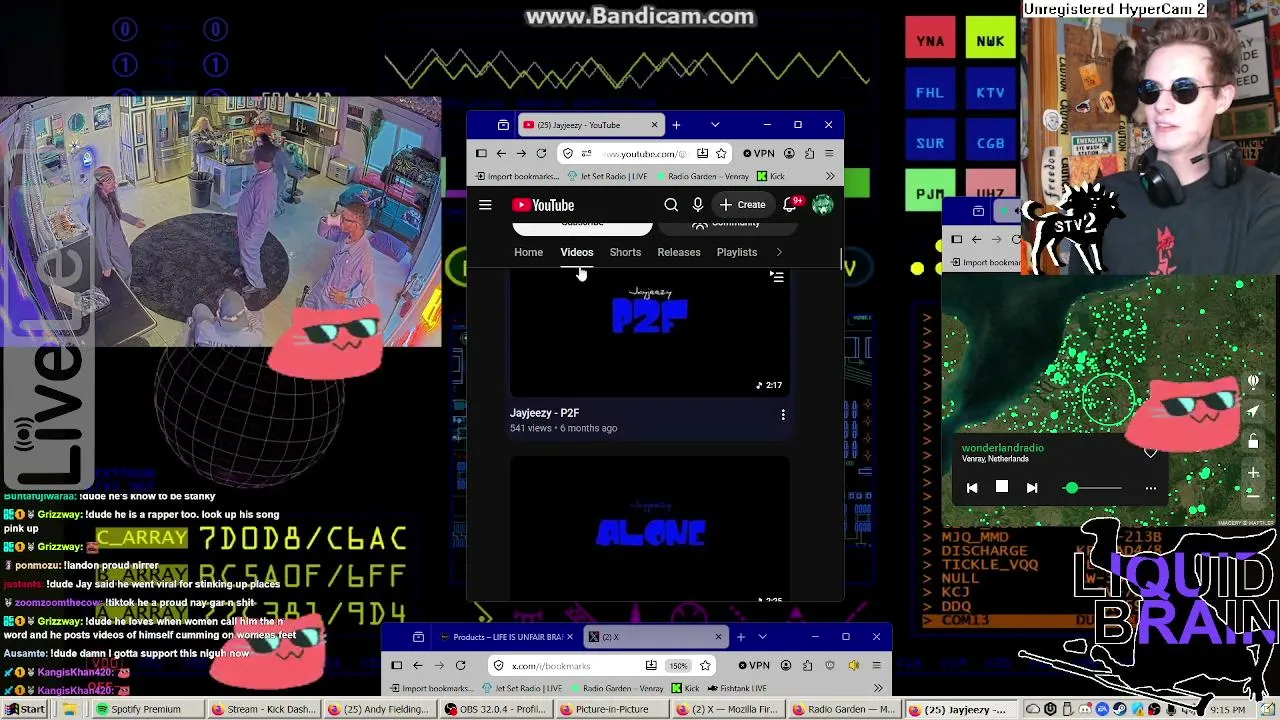
Task: Close the Jayjeezy - YouTube tab
Action: click(654, 125)
